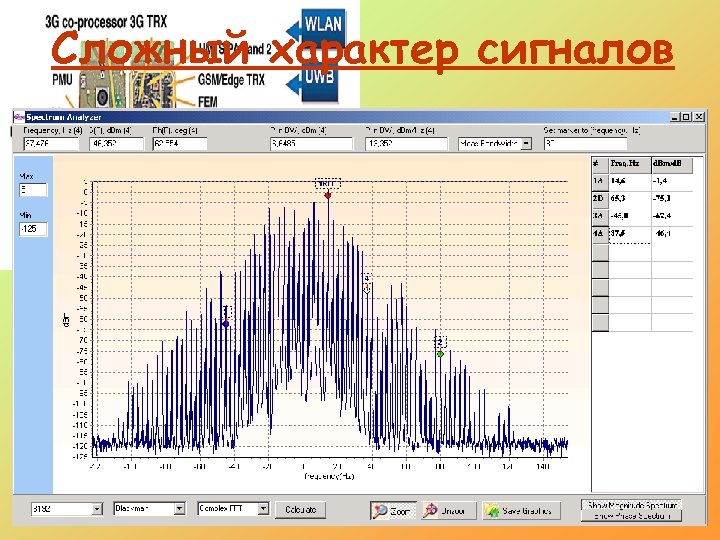The image size is (720, 540).
Task: Click the P in BW, dBm/Hz (4) field
Action: point(406,144)
